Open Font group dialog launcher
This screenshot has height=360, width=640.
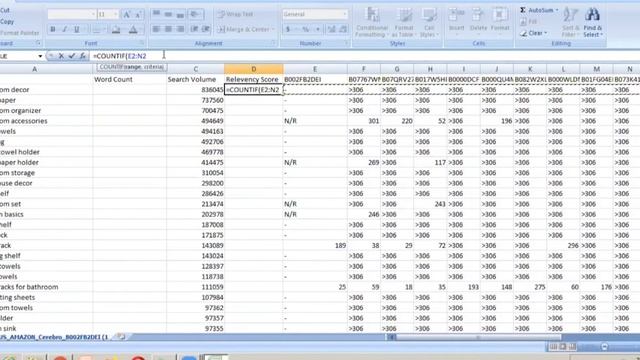(x=142, y=43)
